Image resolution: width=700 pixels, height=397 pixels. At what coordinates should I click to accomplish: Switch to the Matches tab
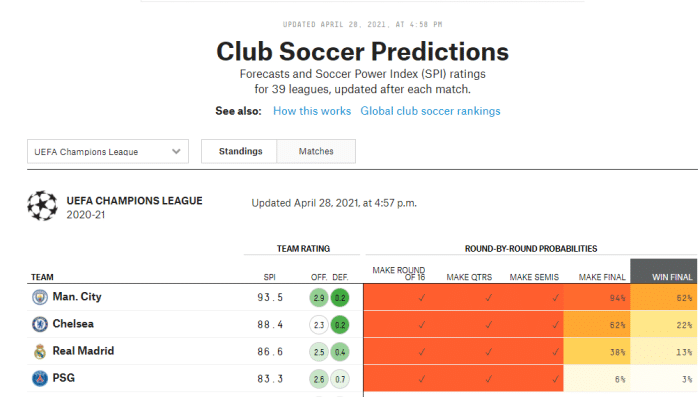click(316, 151)
